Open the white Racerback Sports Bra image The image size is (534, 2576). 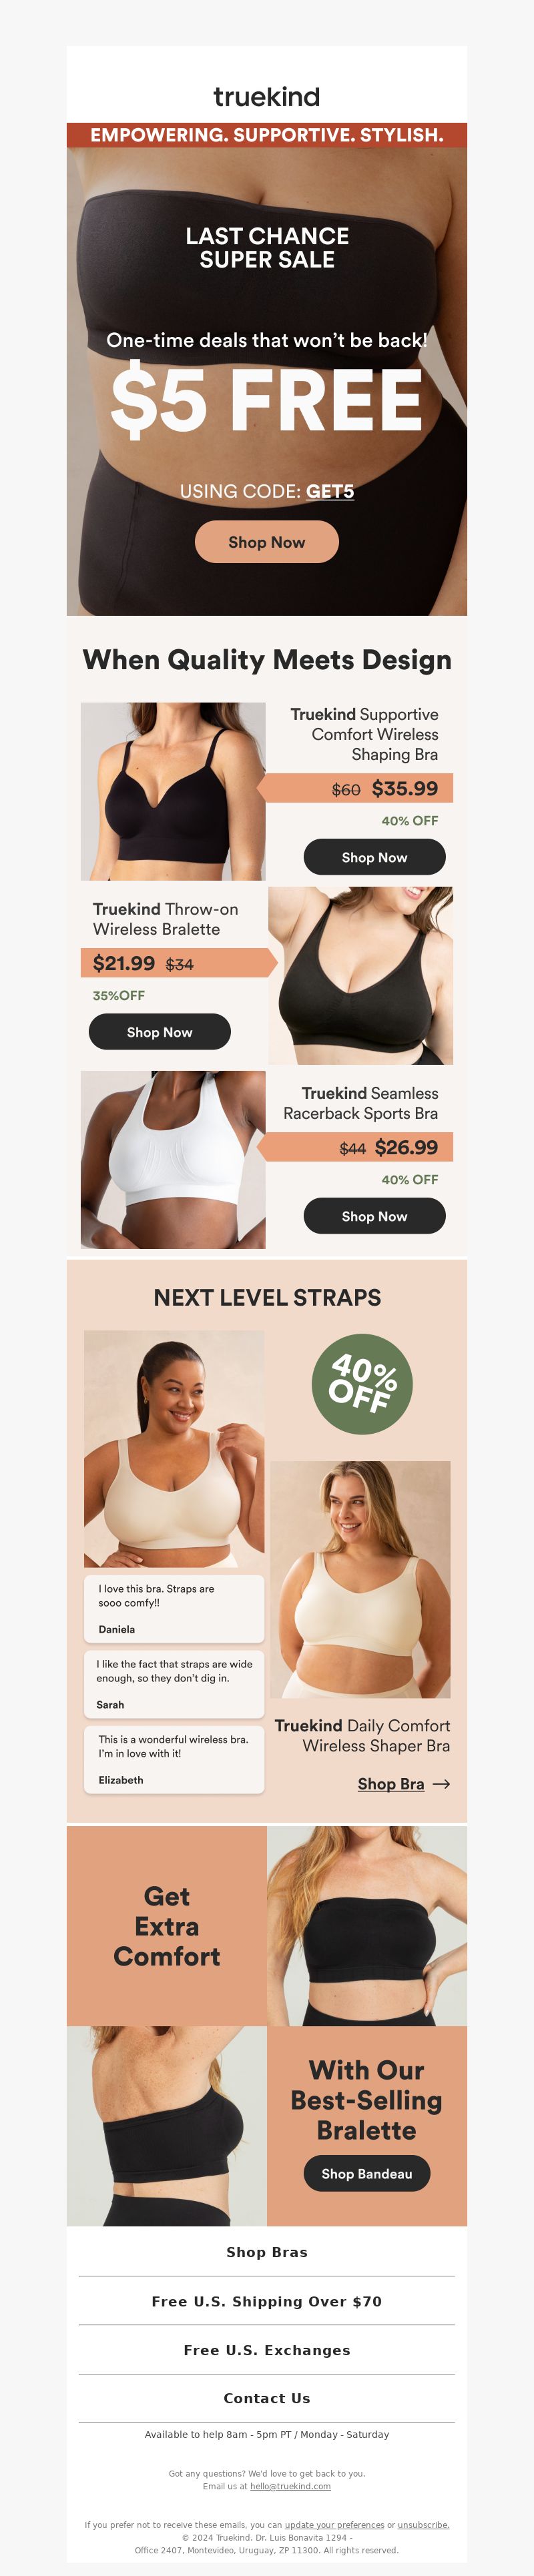coord(173,1160)
